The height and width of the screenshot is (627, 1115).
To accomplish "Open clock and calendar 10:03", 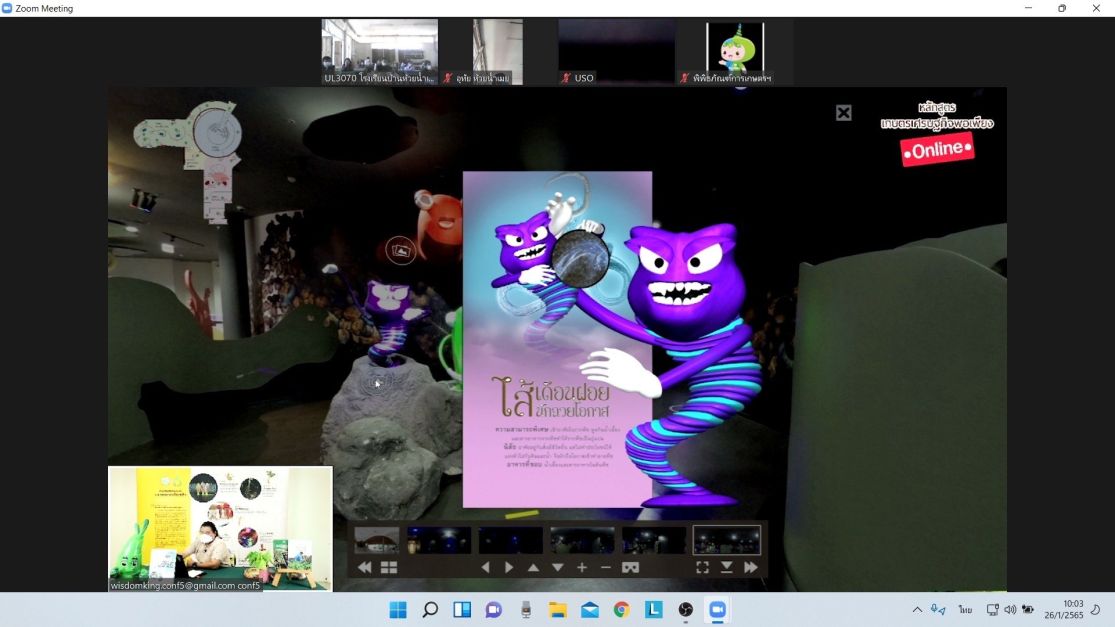I will coord(1064,610).
